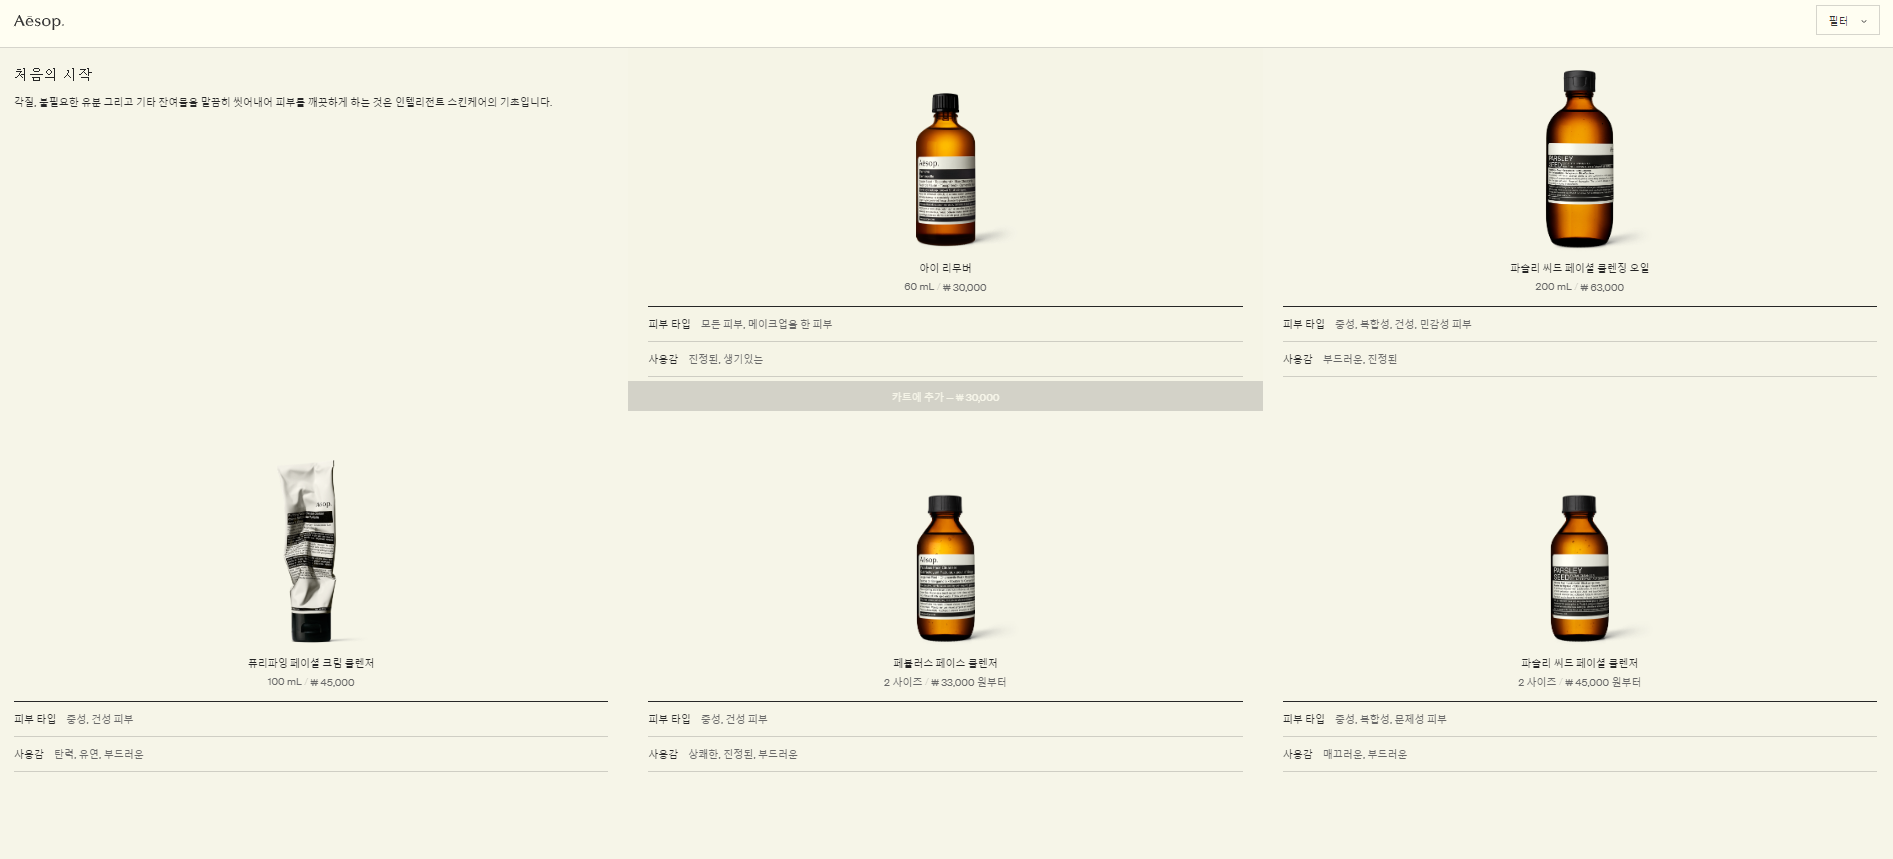Click the 처음의 시작 heading
The width and height of the screenshot is (1893, 859).
point(53,74)
